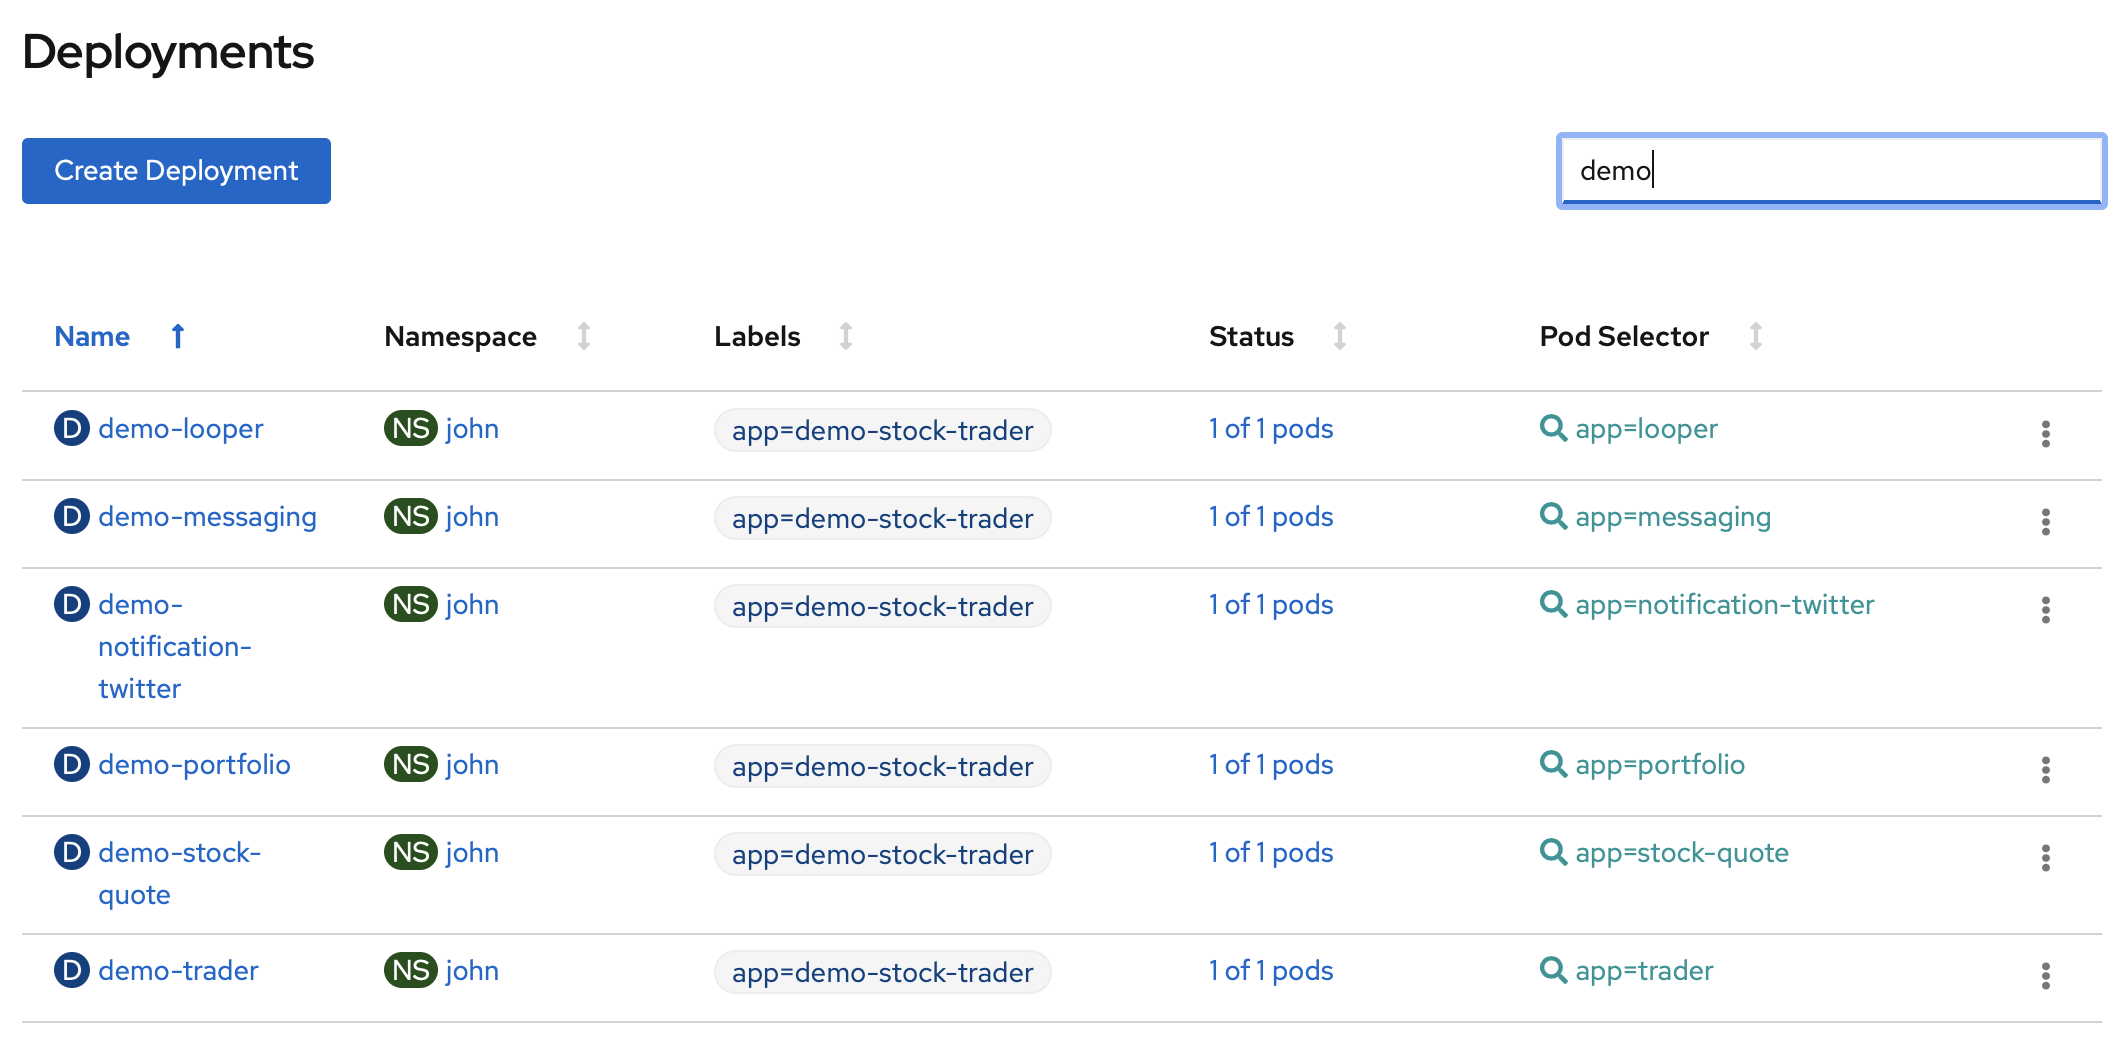
Task: Open john namespace link for demo-messaging
Action: (472, 517)
